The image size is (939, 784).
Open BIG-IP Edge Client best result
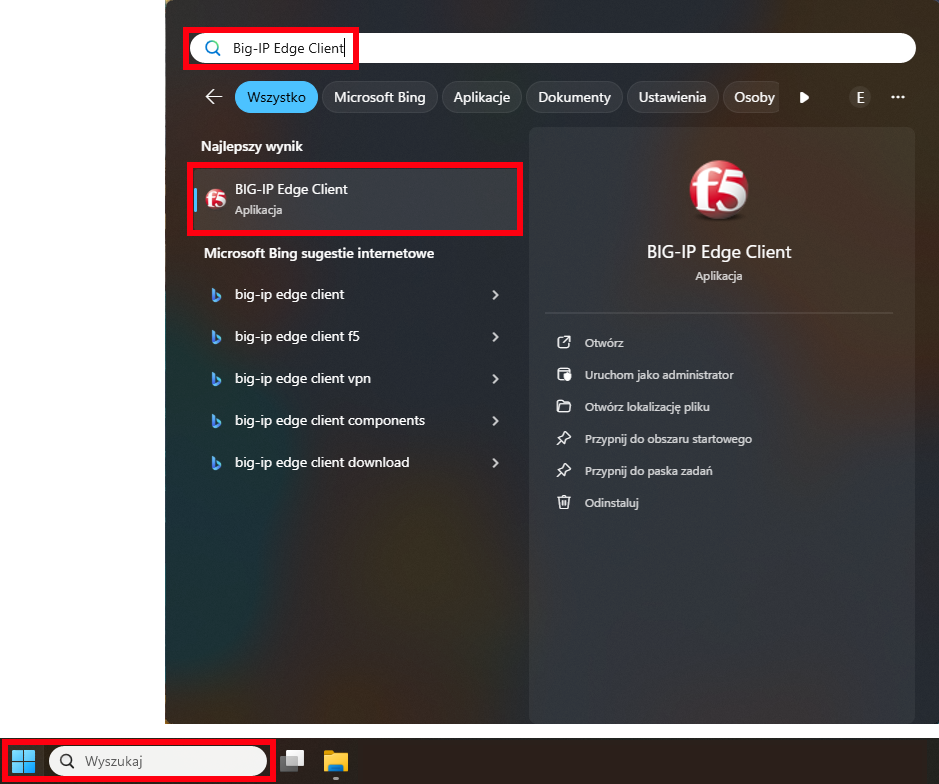pos(355,199)
